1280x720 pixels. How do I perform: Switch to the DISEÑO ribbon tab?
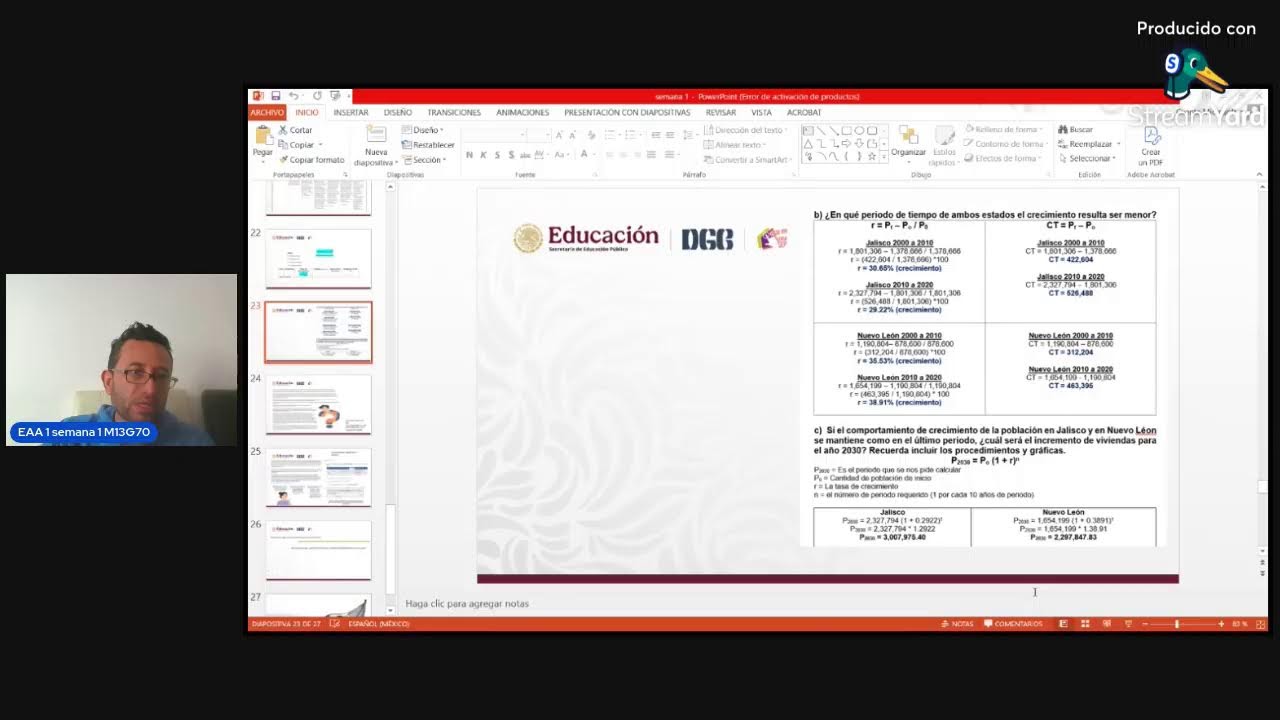click(398, 112)
